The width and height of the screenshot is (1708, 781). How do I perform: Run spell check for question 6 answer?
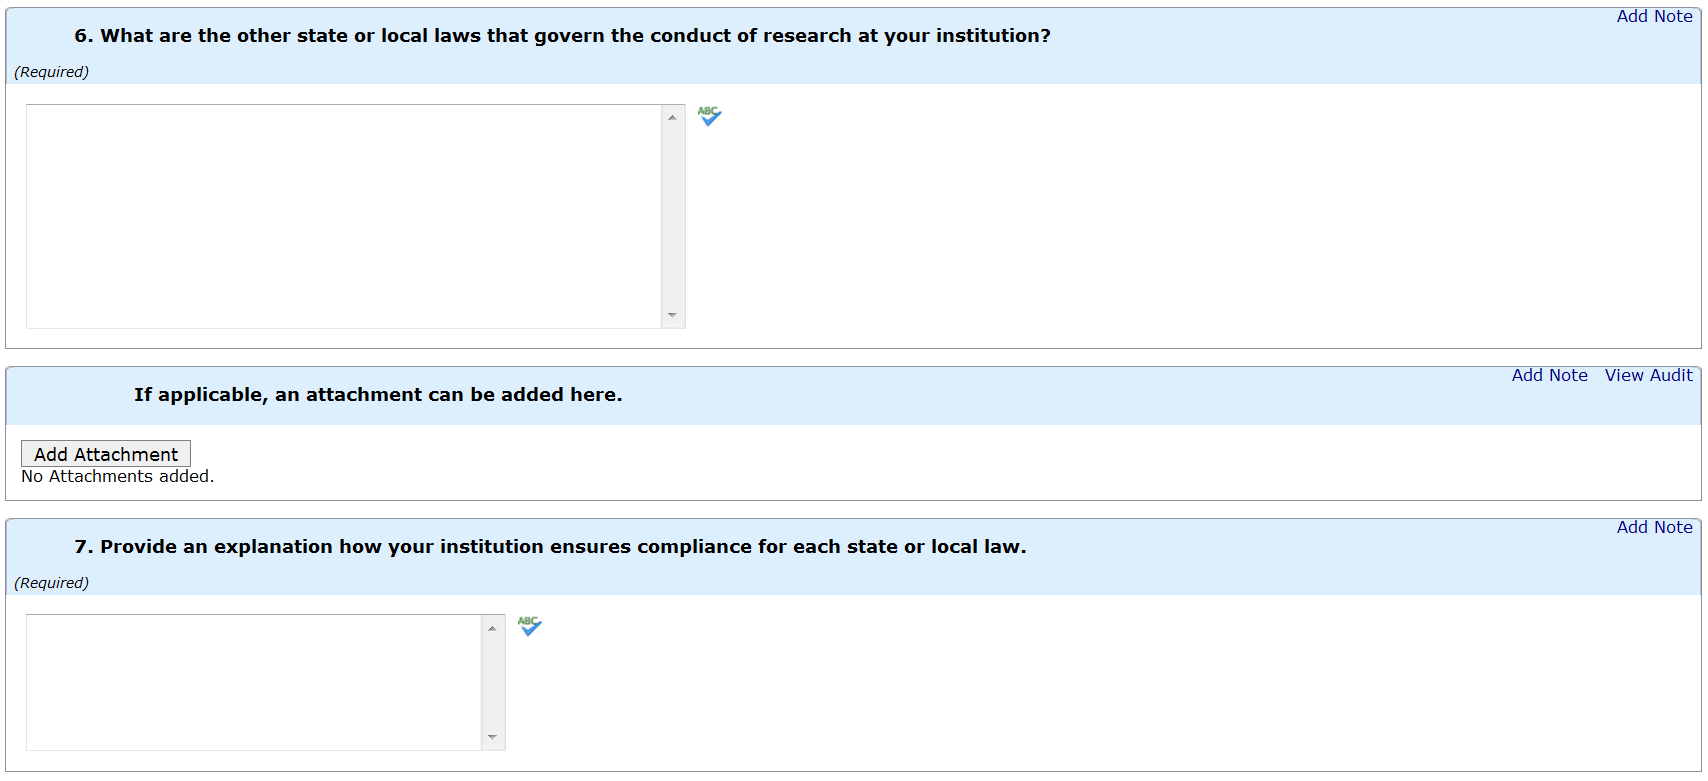coord(709,117)
